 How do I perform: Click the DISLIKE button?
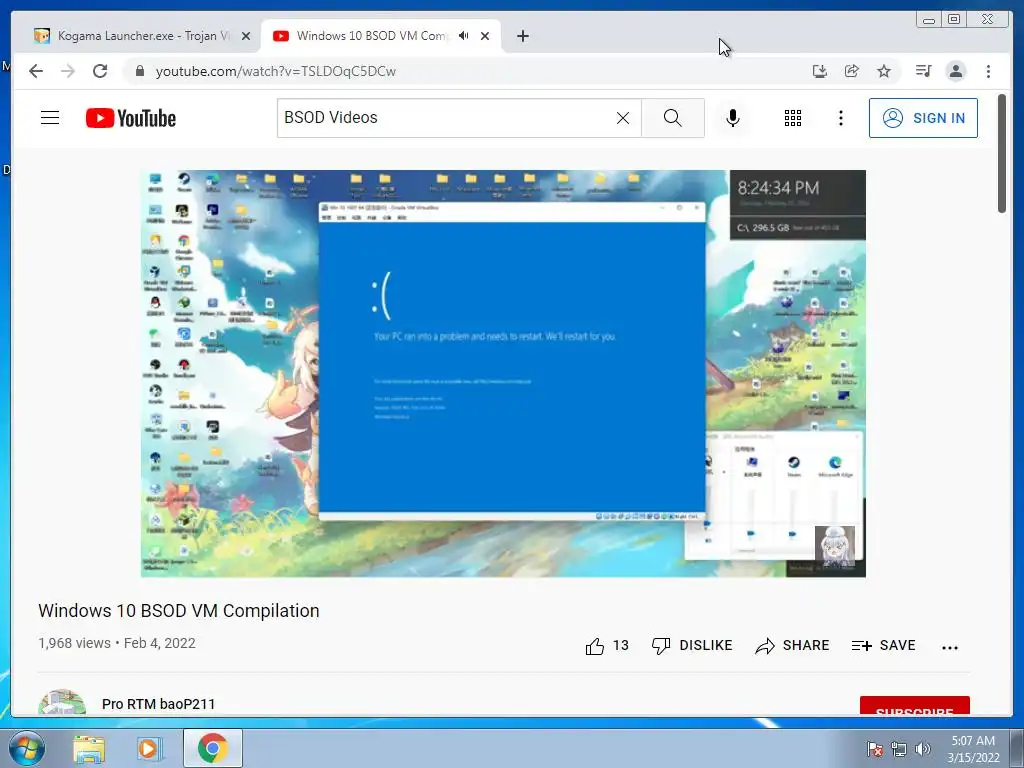point(692,646)
